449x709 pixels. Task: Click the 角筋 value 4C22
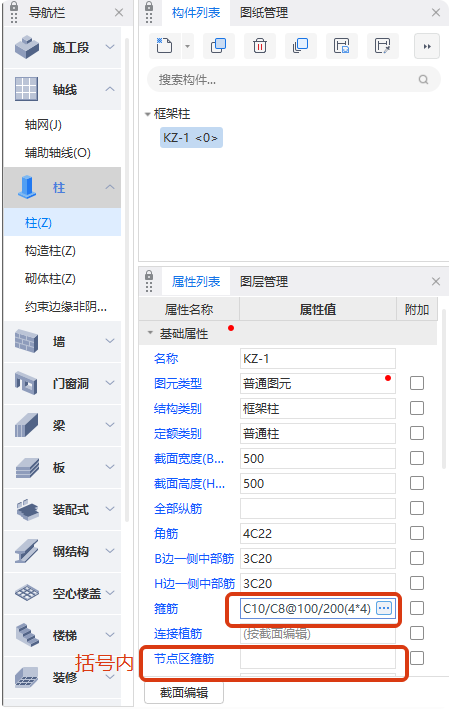tap(318, 534)
